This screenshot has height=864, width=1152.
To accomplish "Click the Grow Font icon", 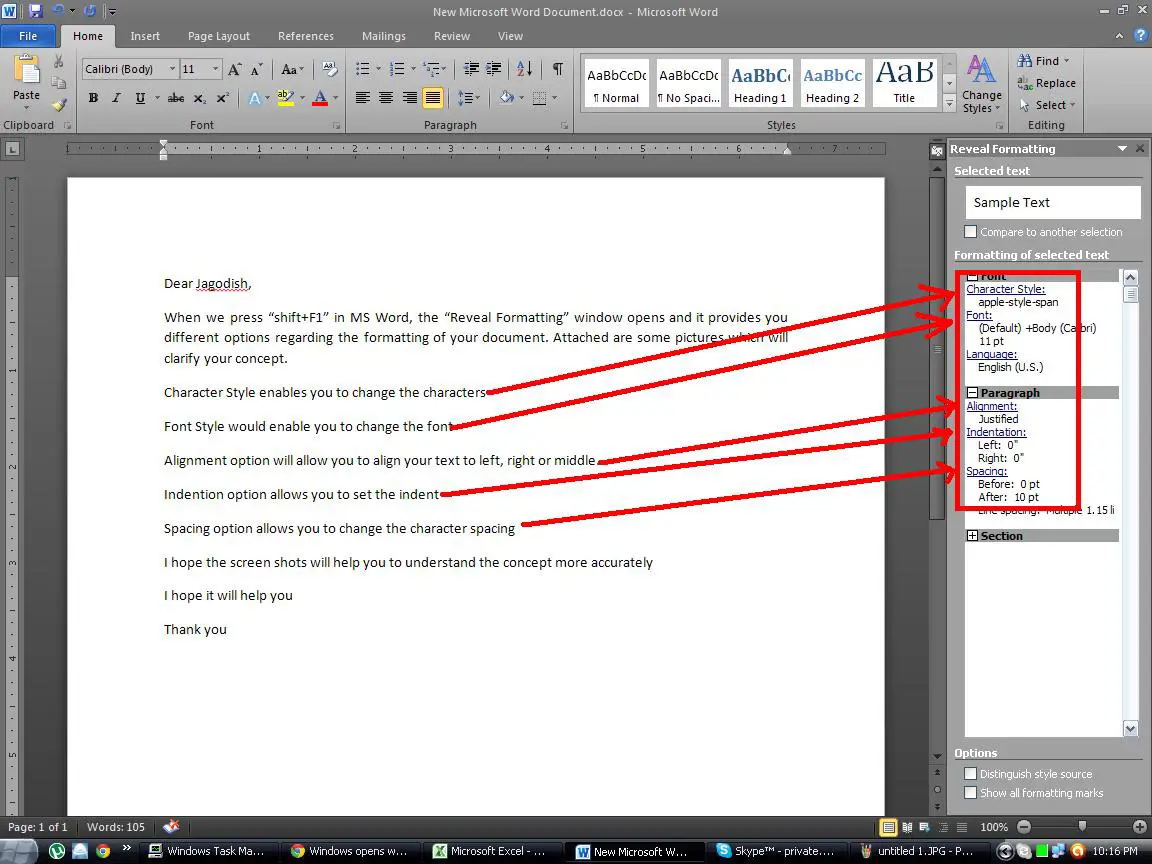I will coord(234,69).
